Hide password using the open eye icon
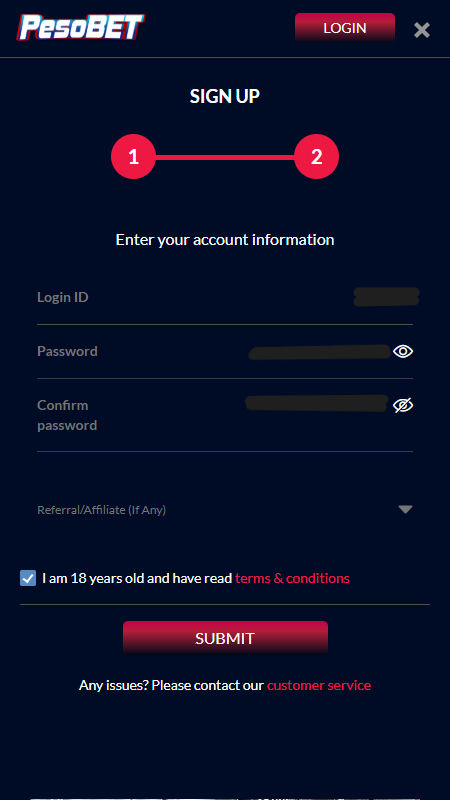 (x=403, y=352)
